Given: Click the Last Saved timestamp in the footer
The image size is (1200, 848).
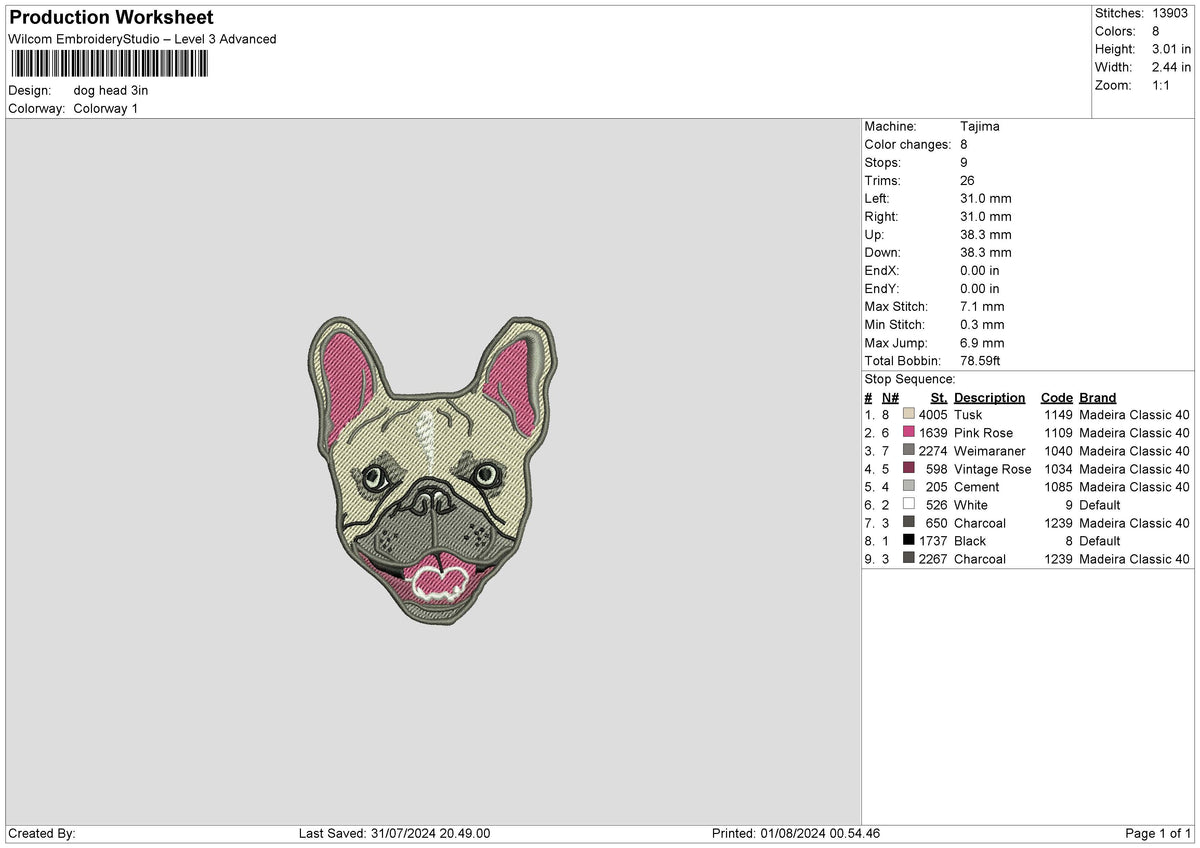Looking at the screenshot, I should coord(395,832).
